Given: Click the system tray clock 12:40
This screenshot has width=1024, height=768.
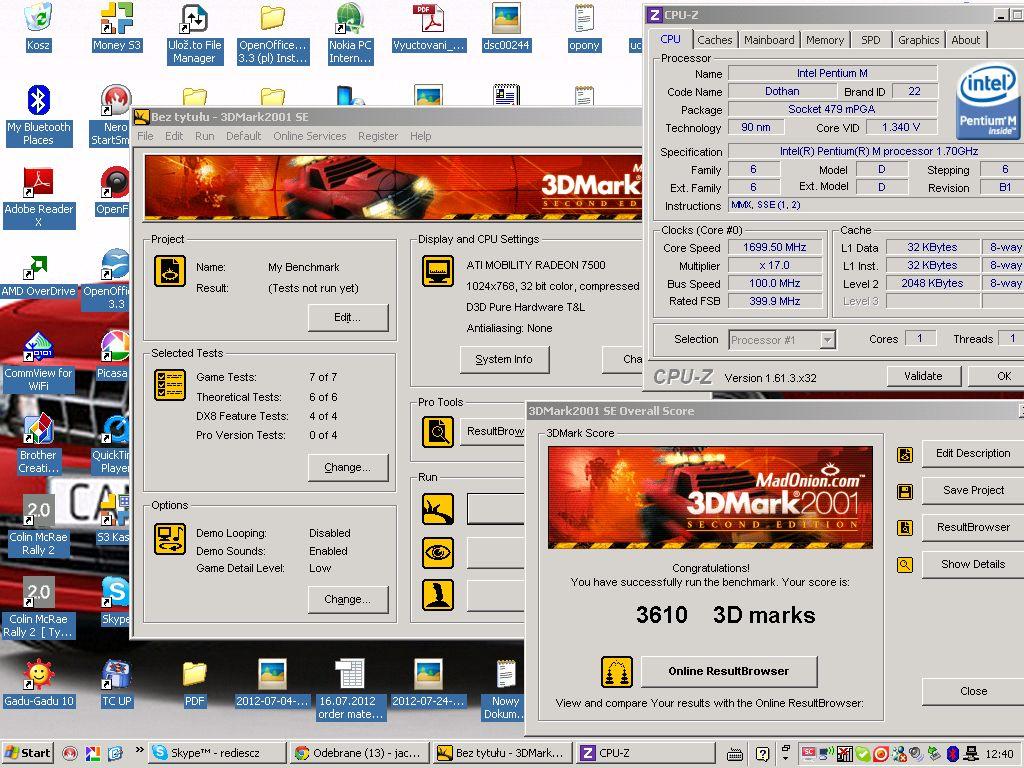Looking at the screenshot, I should point(1000,754).
